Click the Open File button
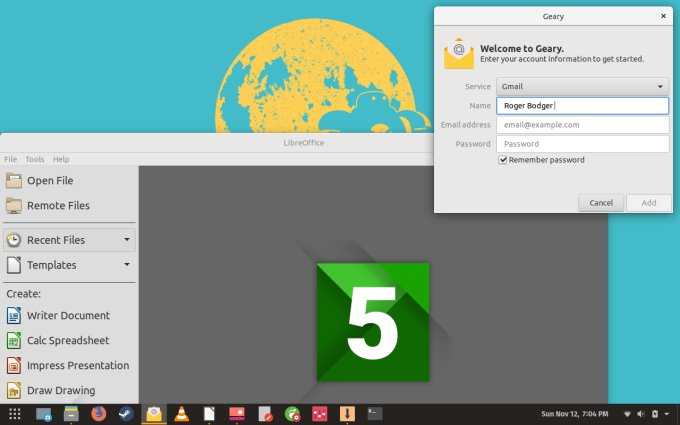Viewport: 680px width, 425px height. (x=50, y=180)
